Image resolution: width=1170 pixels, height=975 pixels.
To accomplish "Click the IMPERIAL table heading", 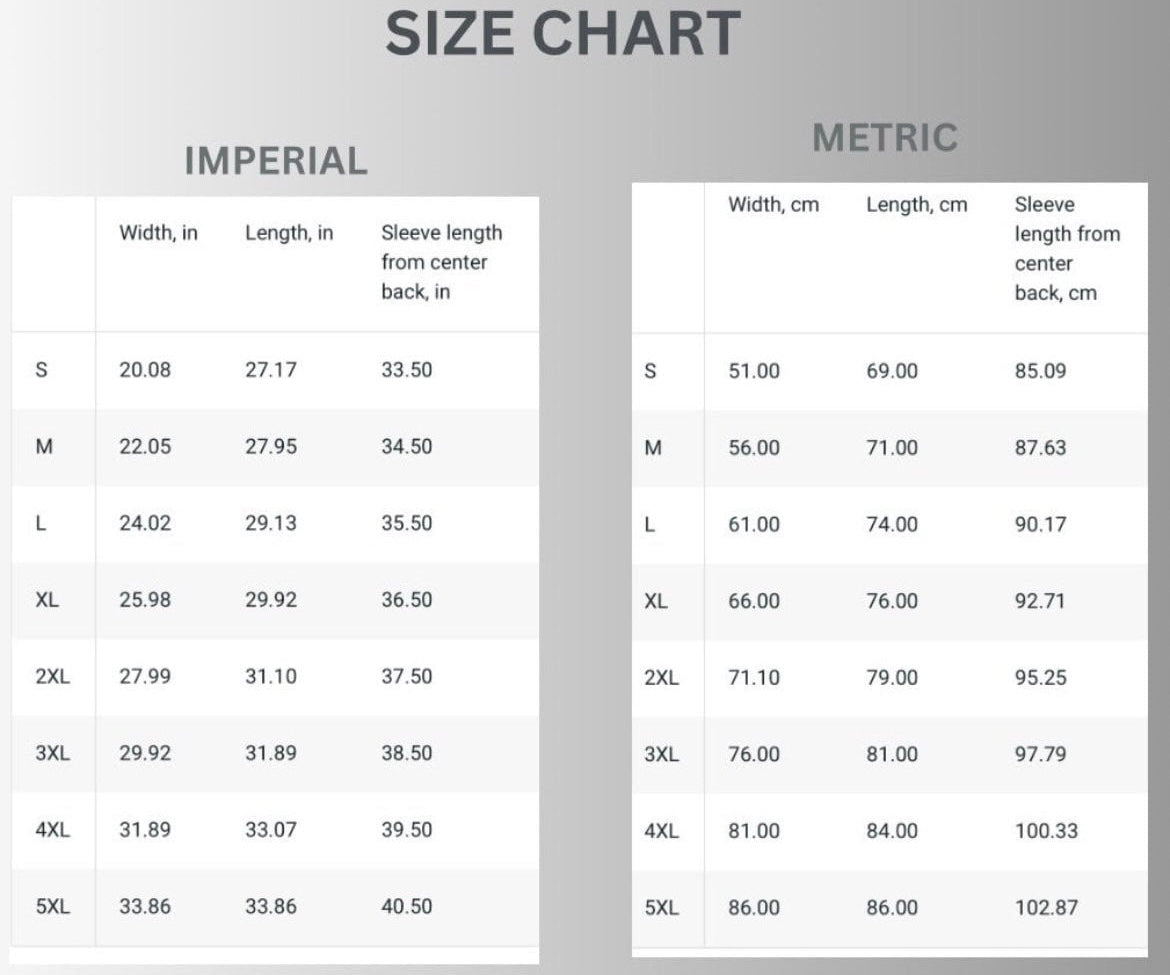I will tap(276, 161).
